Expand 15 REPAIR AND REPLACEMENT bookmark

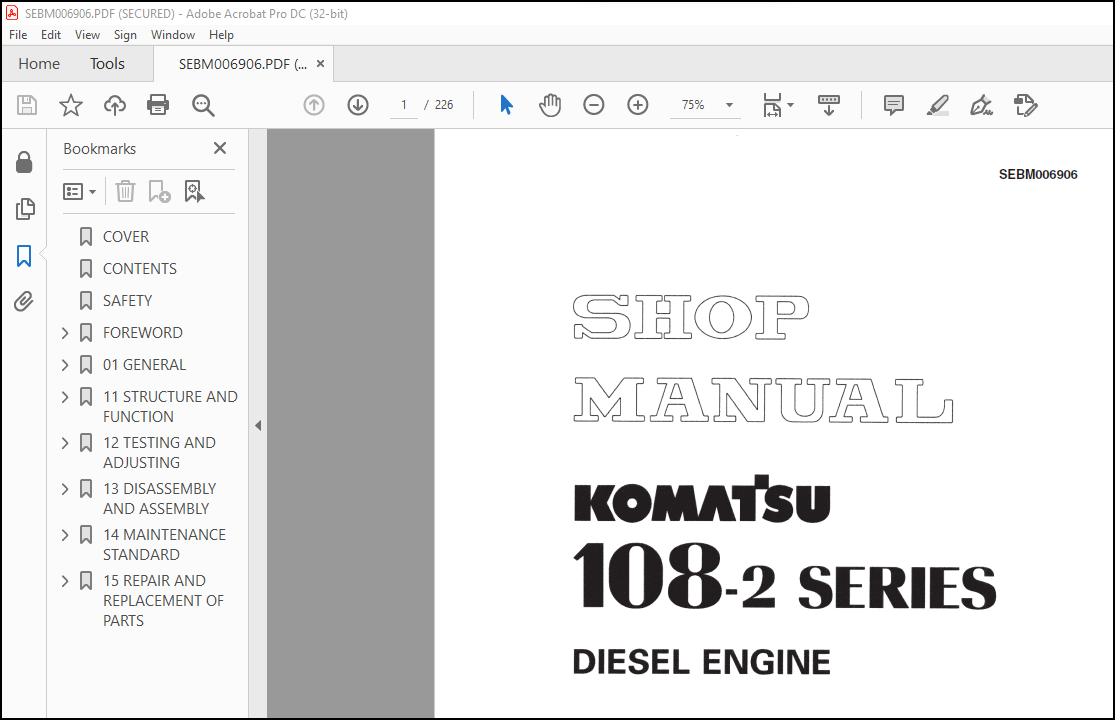(65, 581)
